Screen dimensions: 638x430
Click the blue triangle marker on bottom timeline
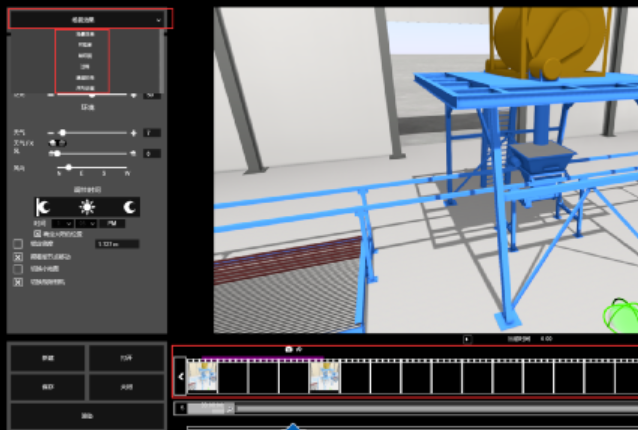[x=293, y=426]
